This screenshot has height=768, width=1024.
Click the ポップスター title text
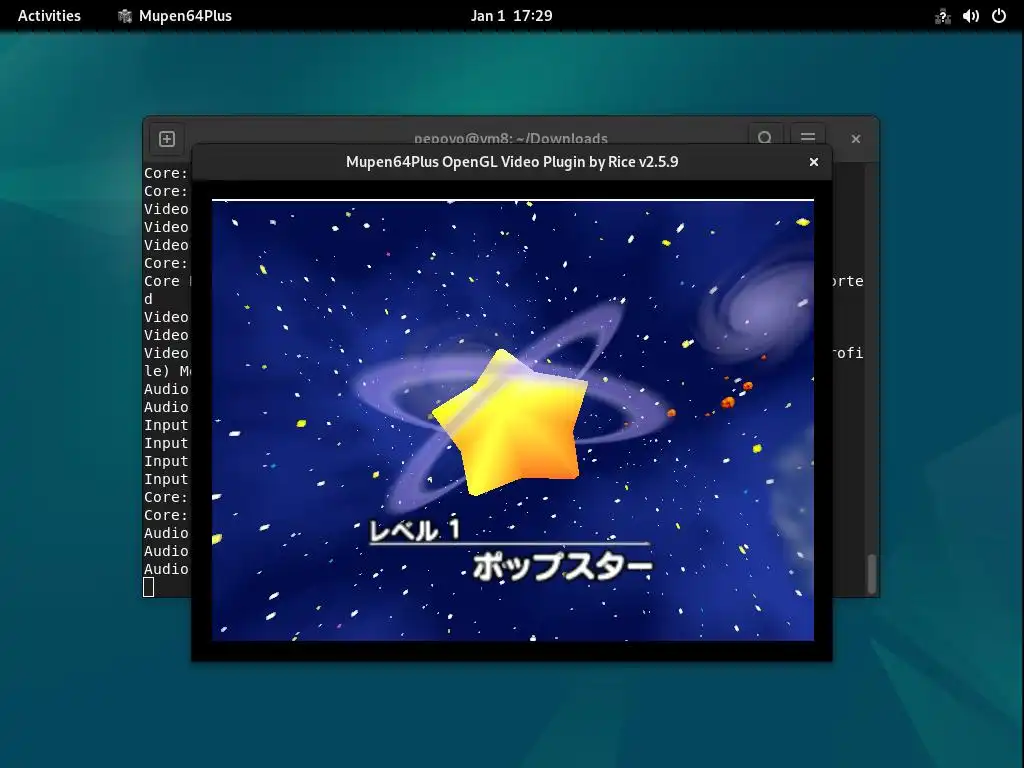562,566
